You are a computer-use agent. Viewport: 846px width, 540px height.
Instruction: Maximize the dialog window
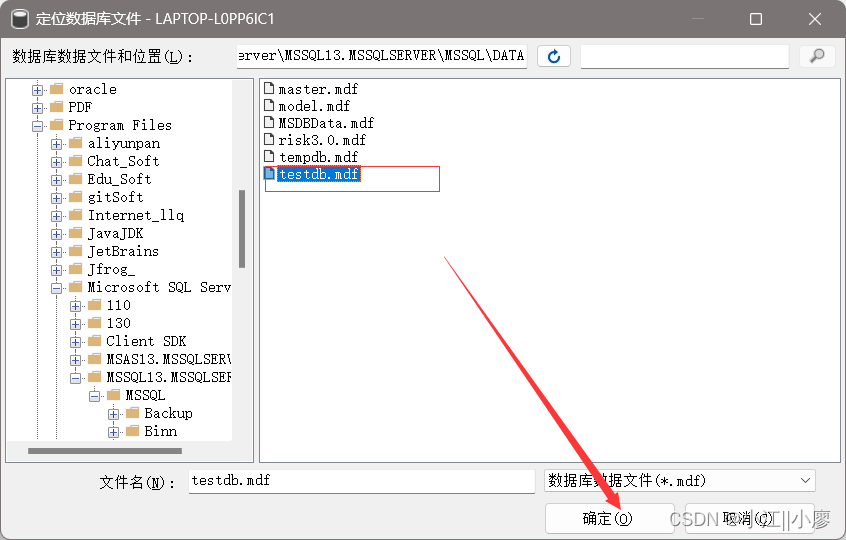(756, 19)
